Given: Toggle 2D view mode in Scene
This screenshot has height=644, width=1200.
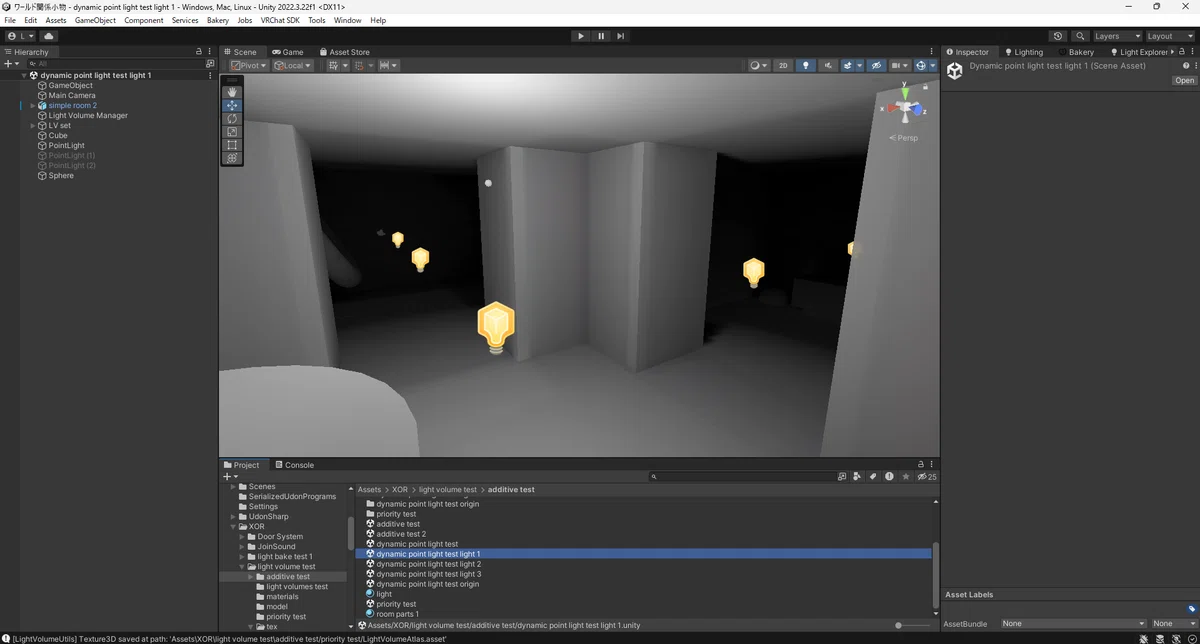Looking at the screenshot, I should coord(783,65).
